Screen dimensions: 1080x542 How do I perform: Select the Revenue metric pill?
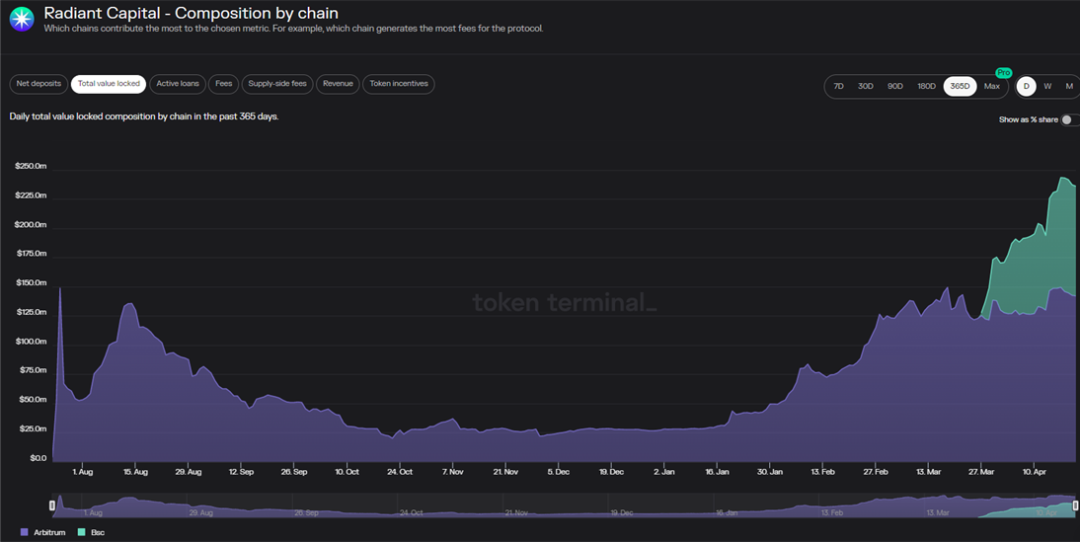point(338,84)
